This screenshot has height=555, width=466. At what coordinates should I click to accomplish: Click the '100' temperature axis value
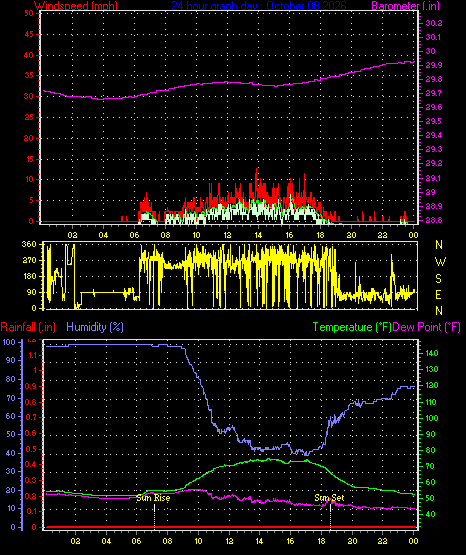point(431,418)
